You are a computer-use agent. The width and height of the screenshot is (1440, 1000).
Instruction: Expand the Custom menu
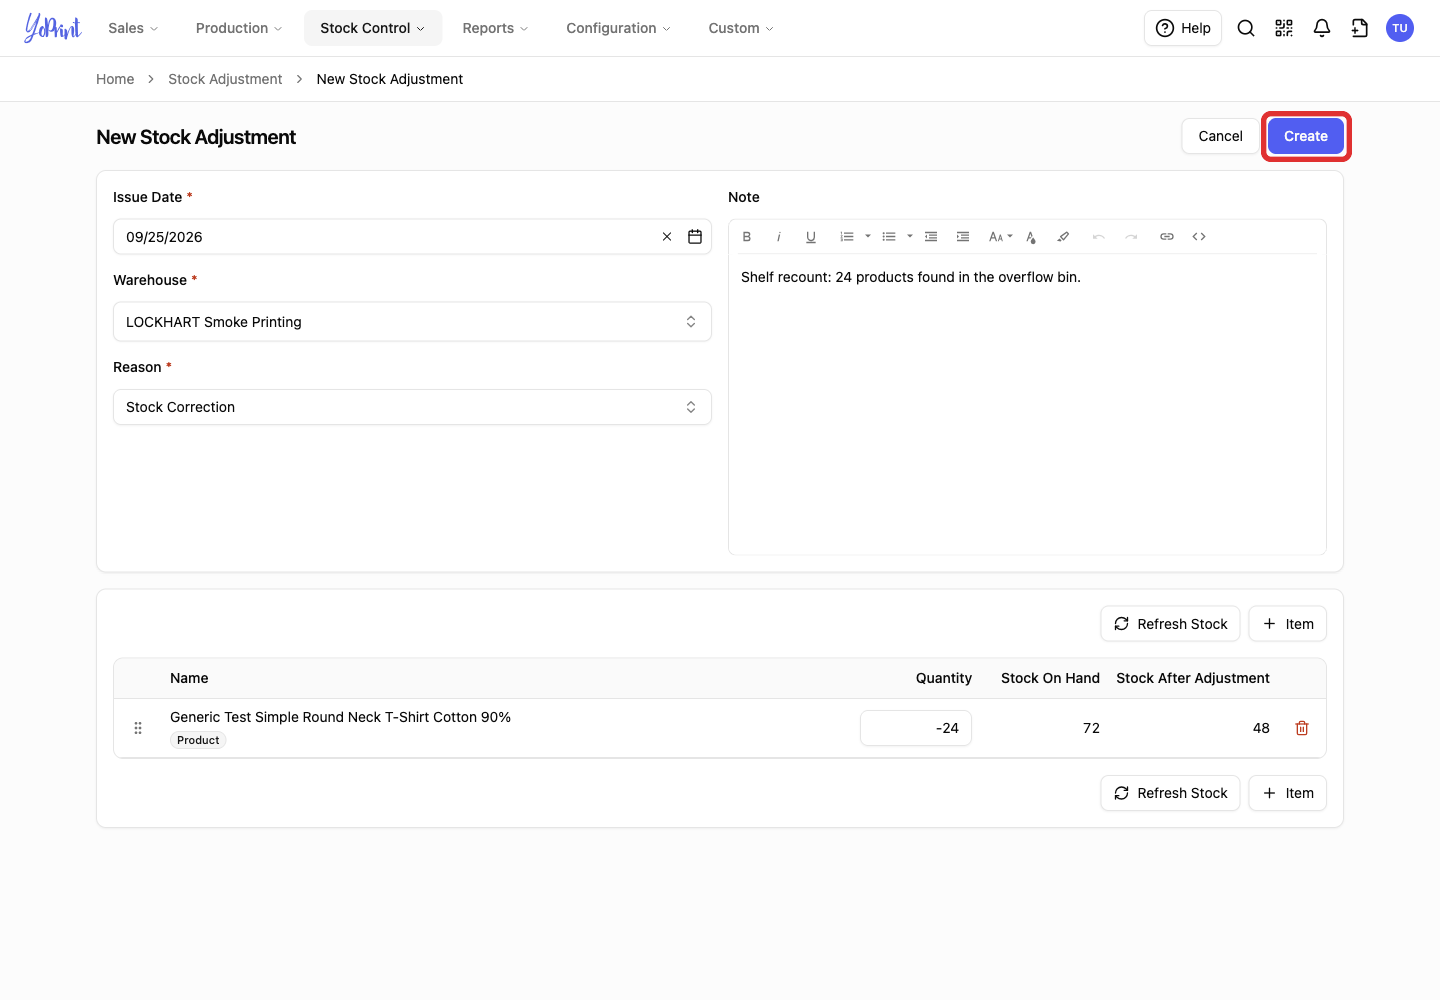click(741, 28)
